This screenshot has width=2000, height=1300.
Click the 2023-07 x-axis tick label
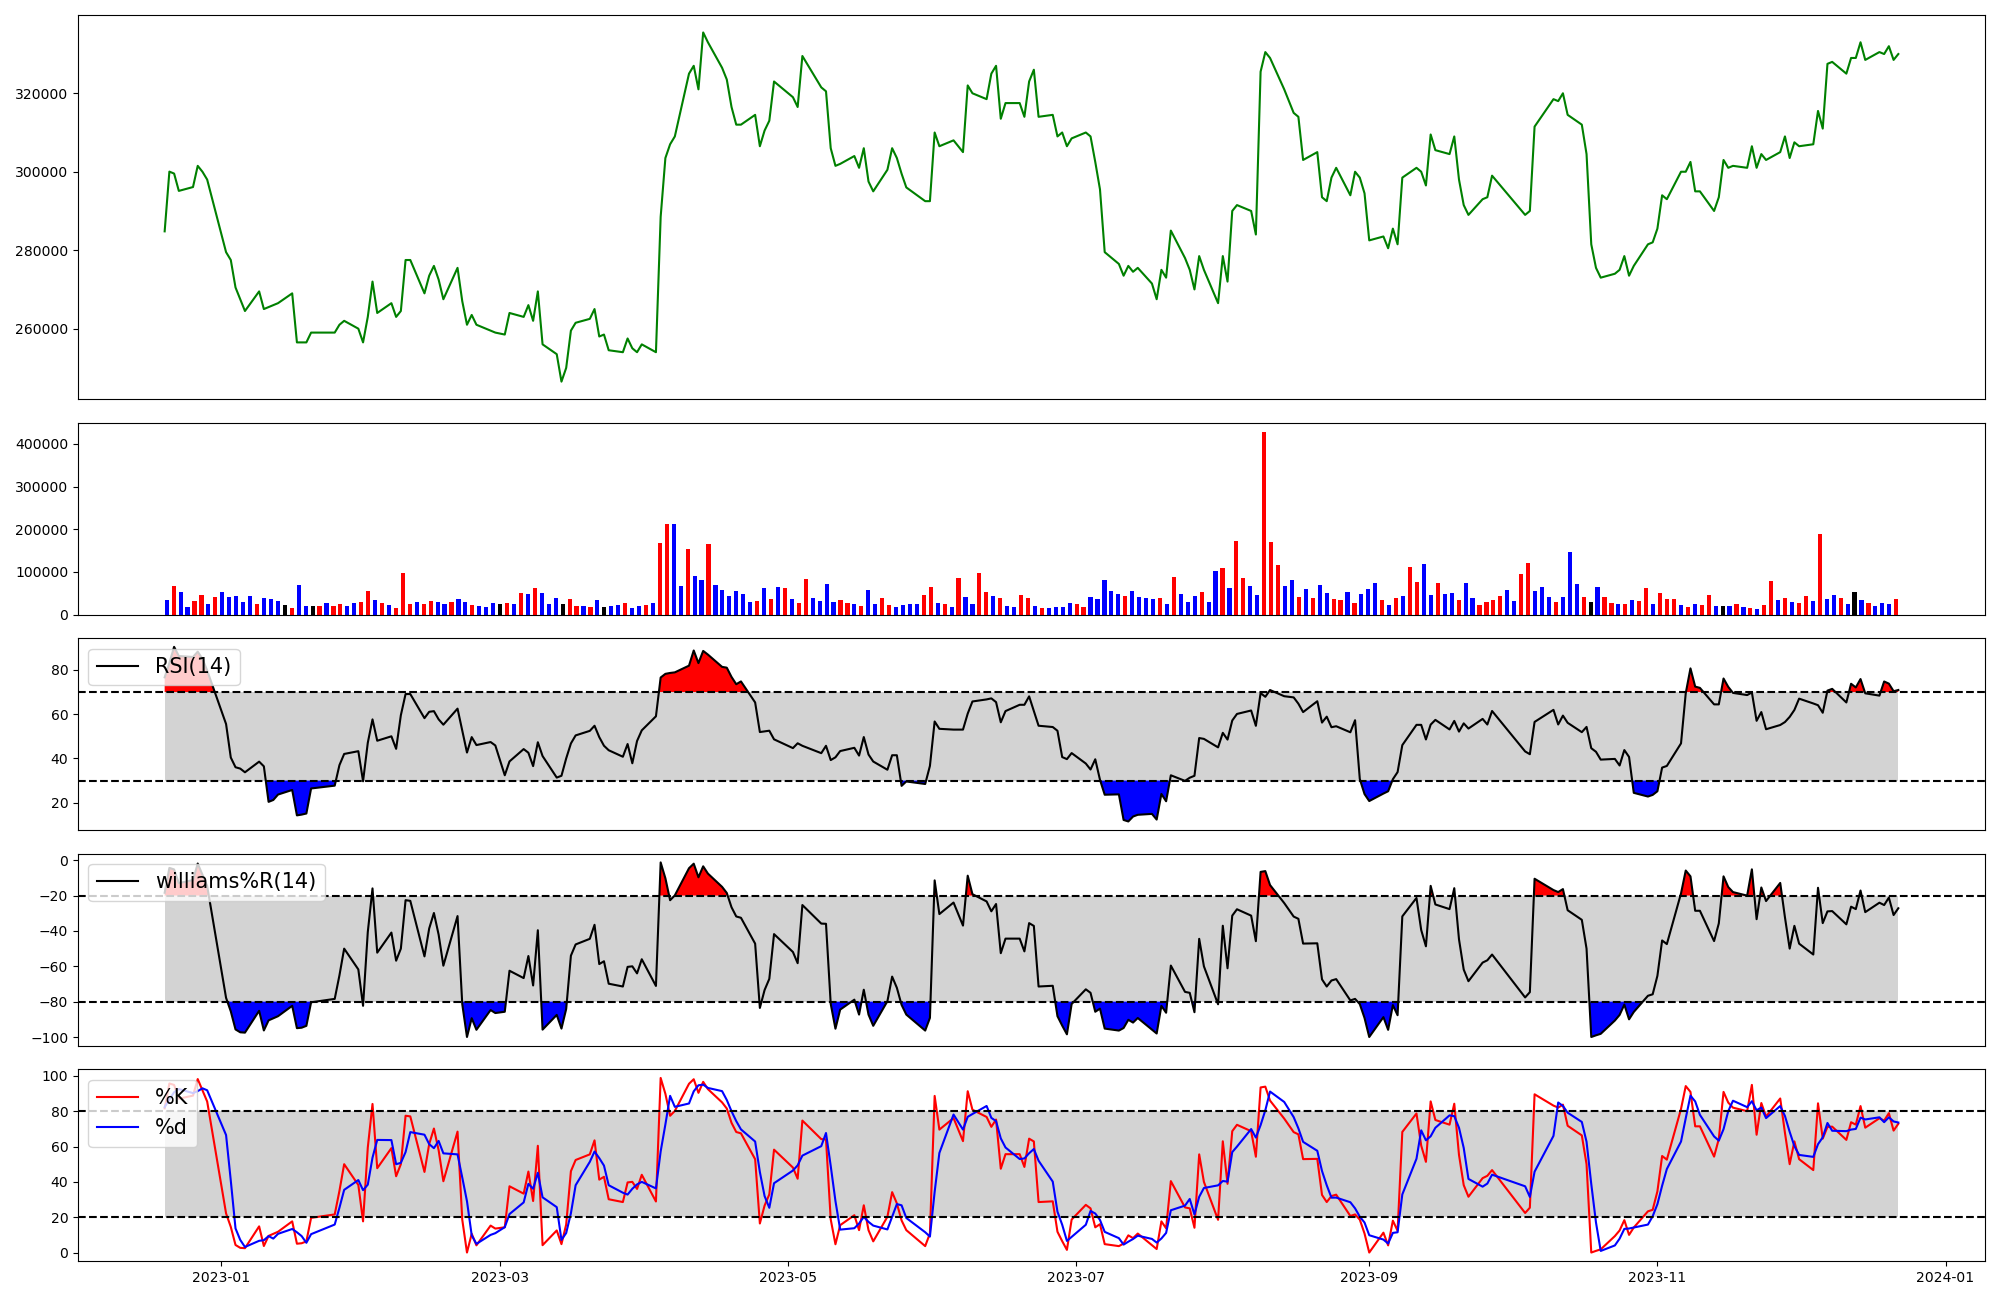coord(1076,1277)
